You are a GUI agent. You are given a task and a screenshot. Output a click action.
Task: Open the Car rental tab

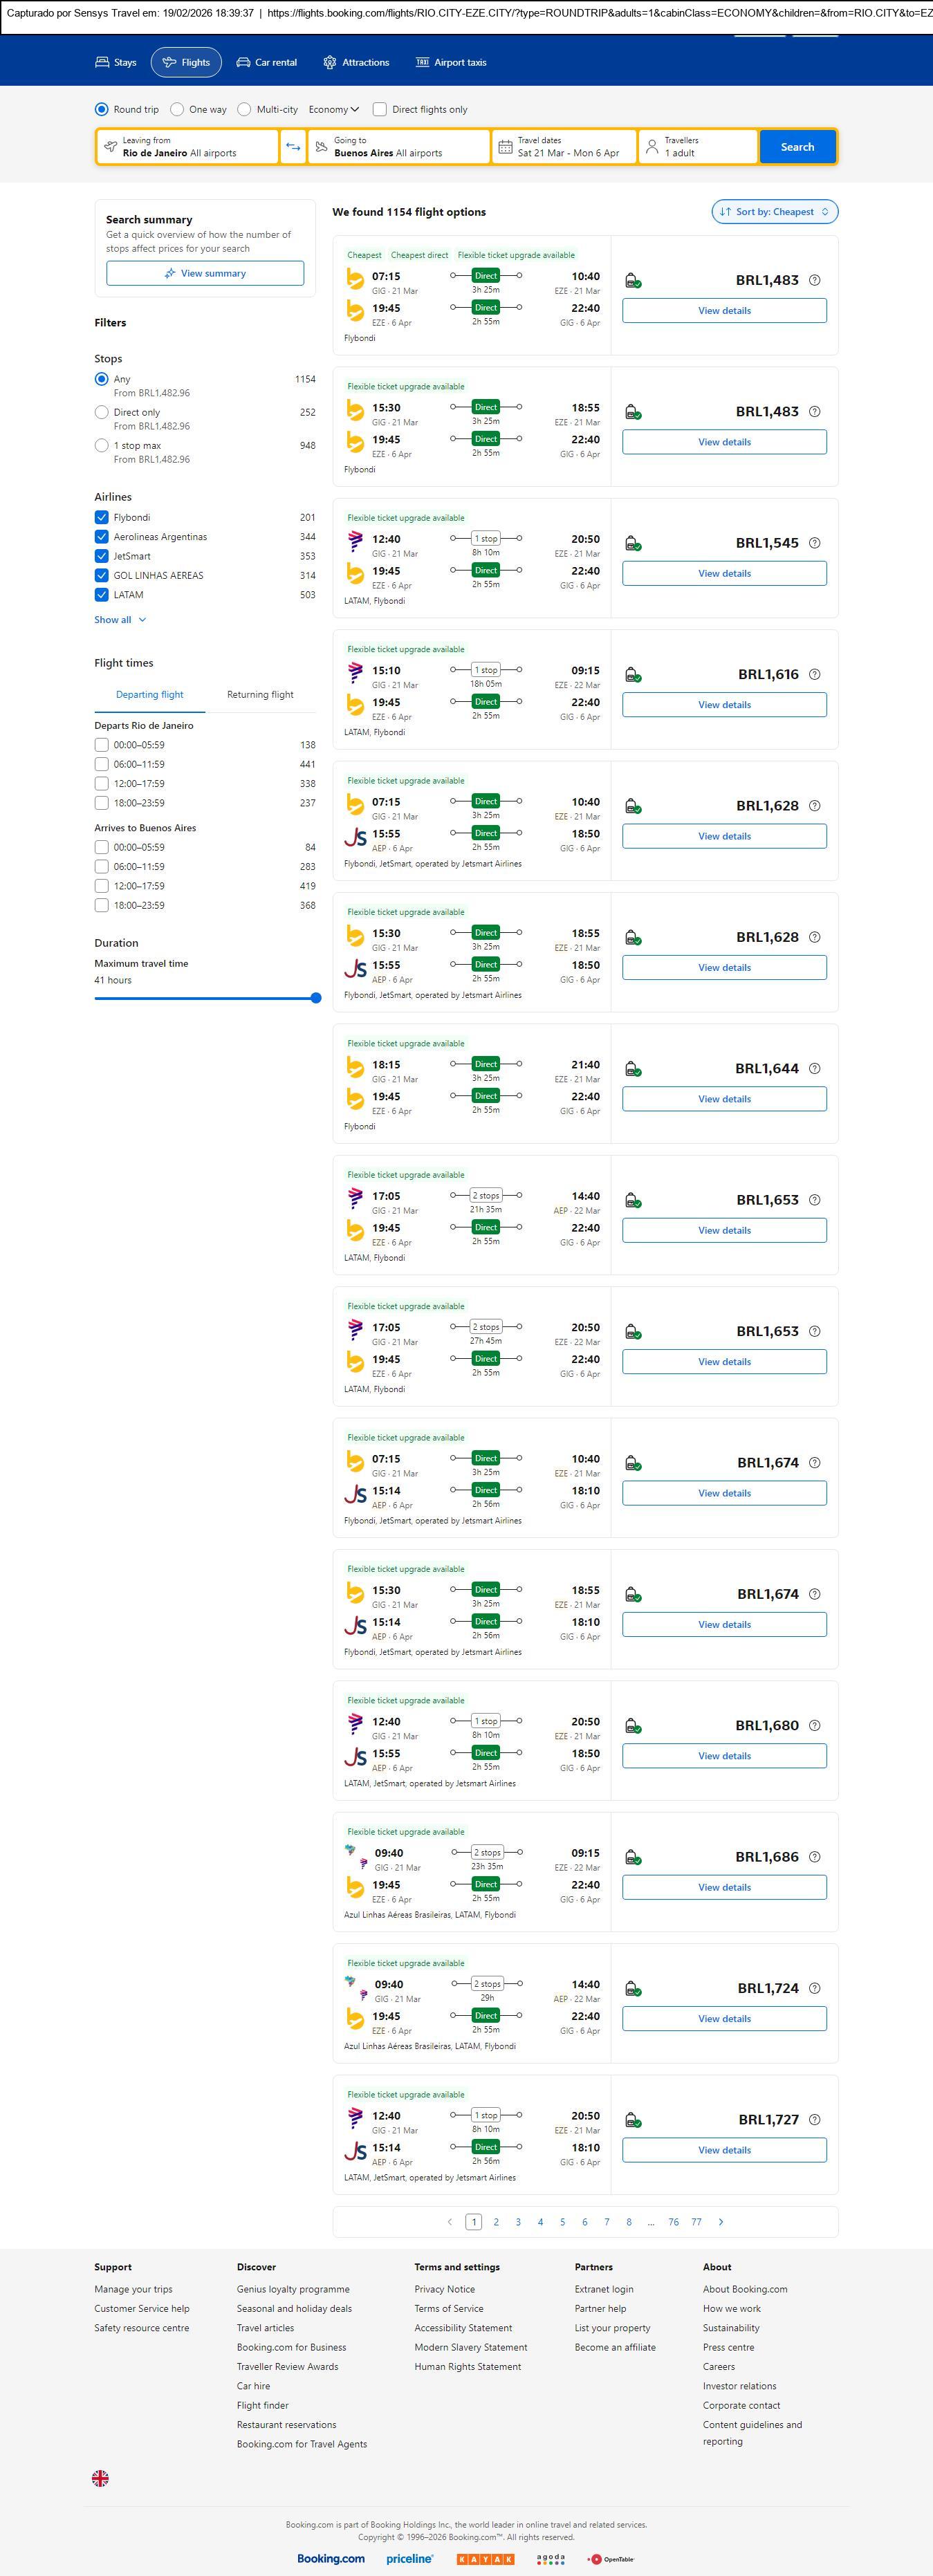(267, 62)
